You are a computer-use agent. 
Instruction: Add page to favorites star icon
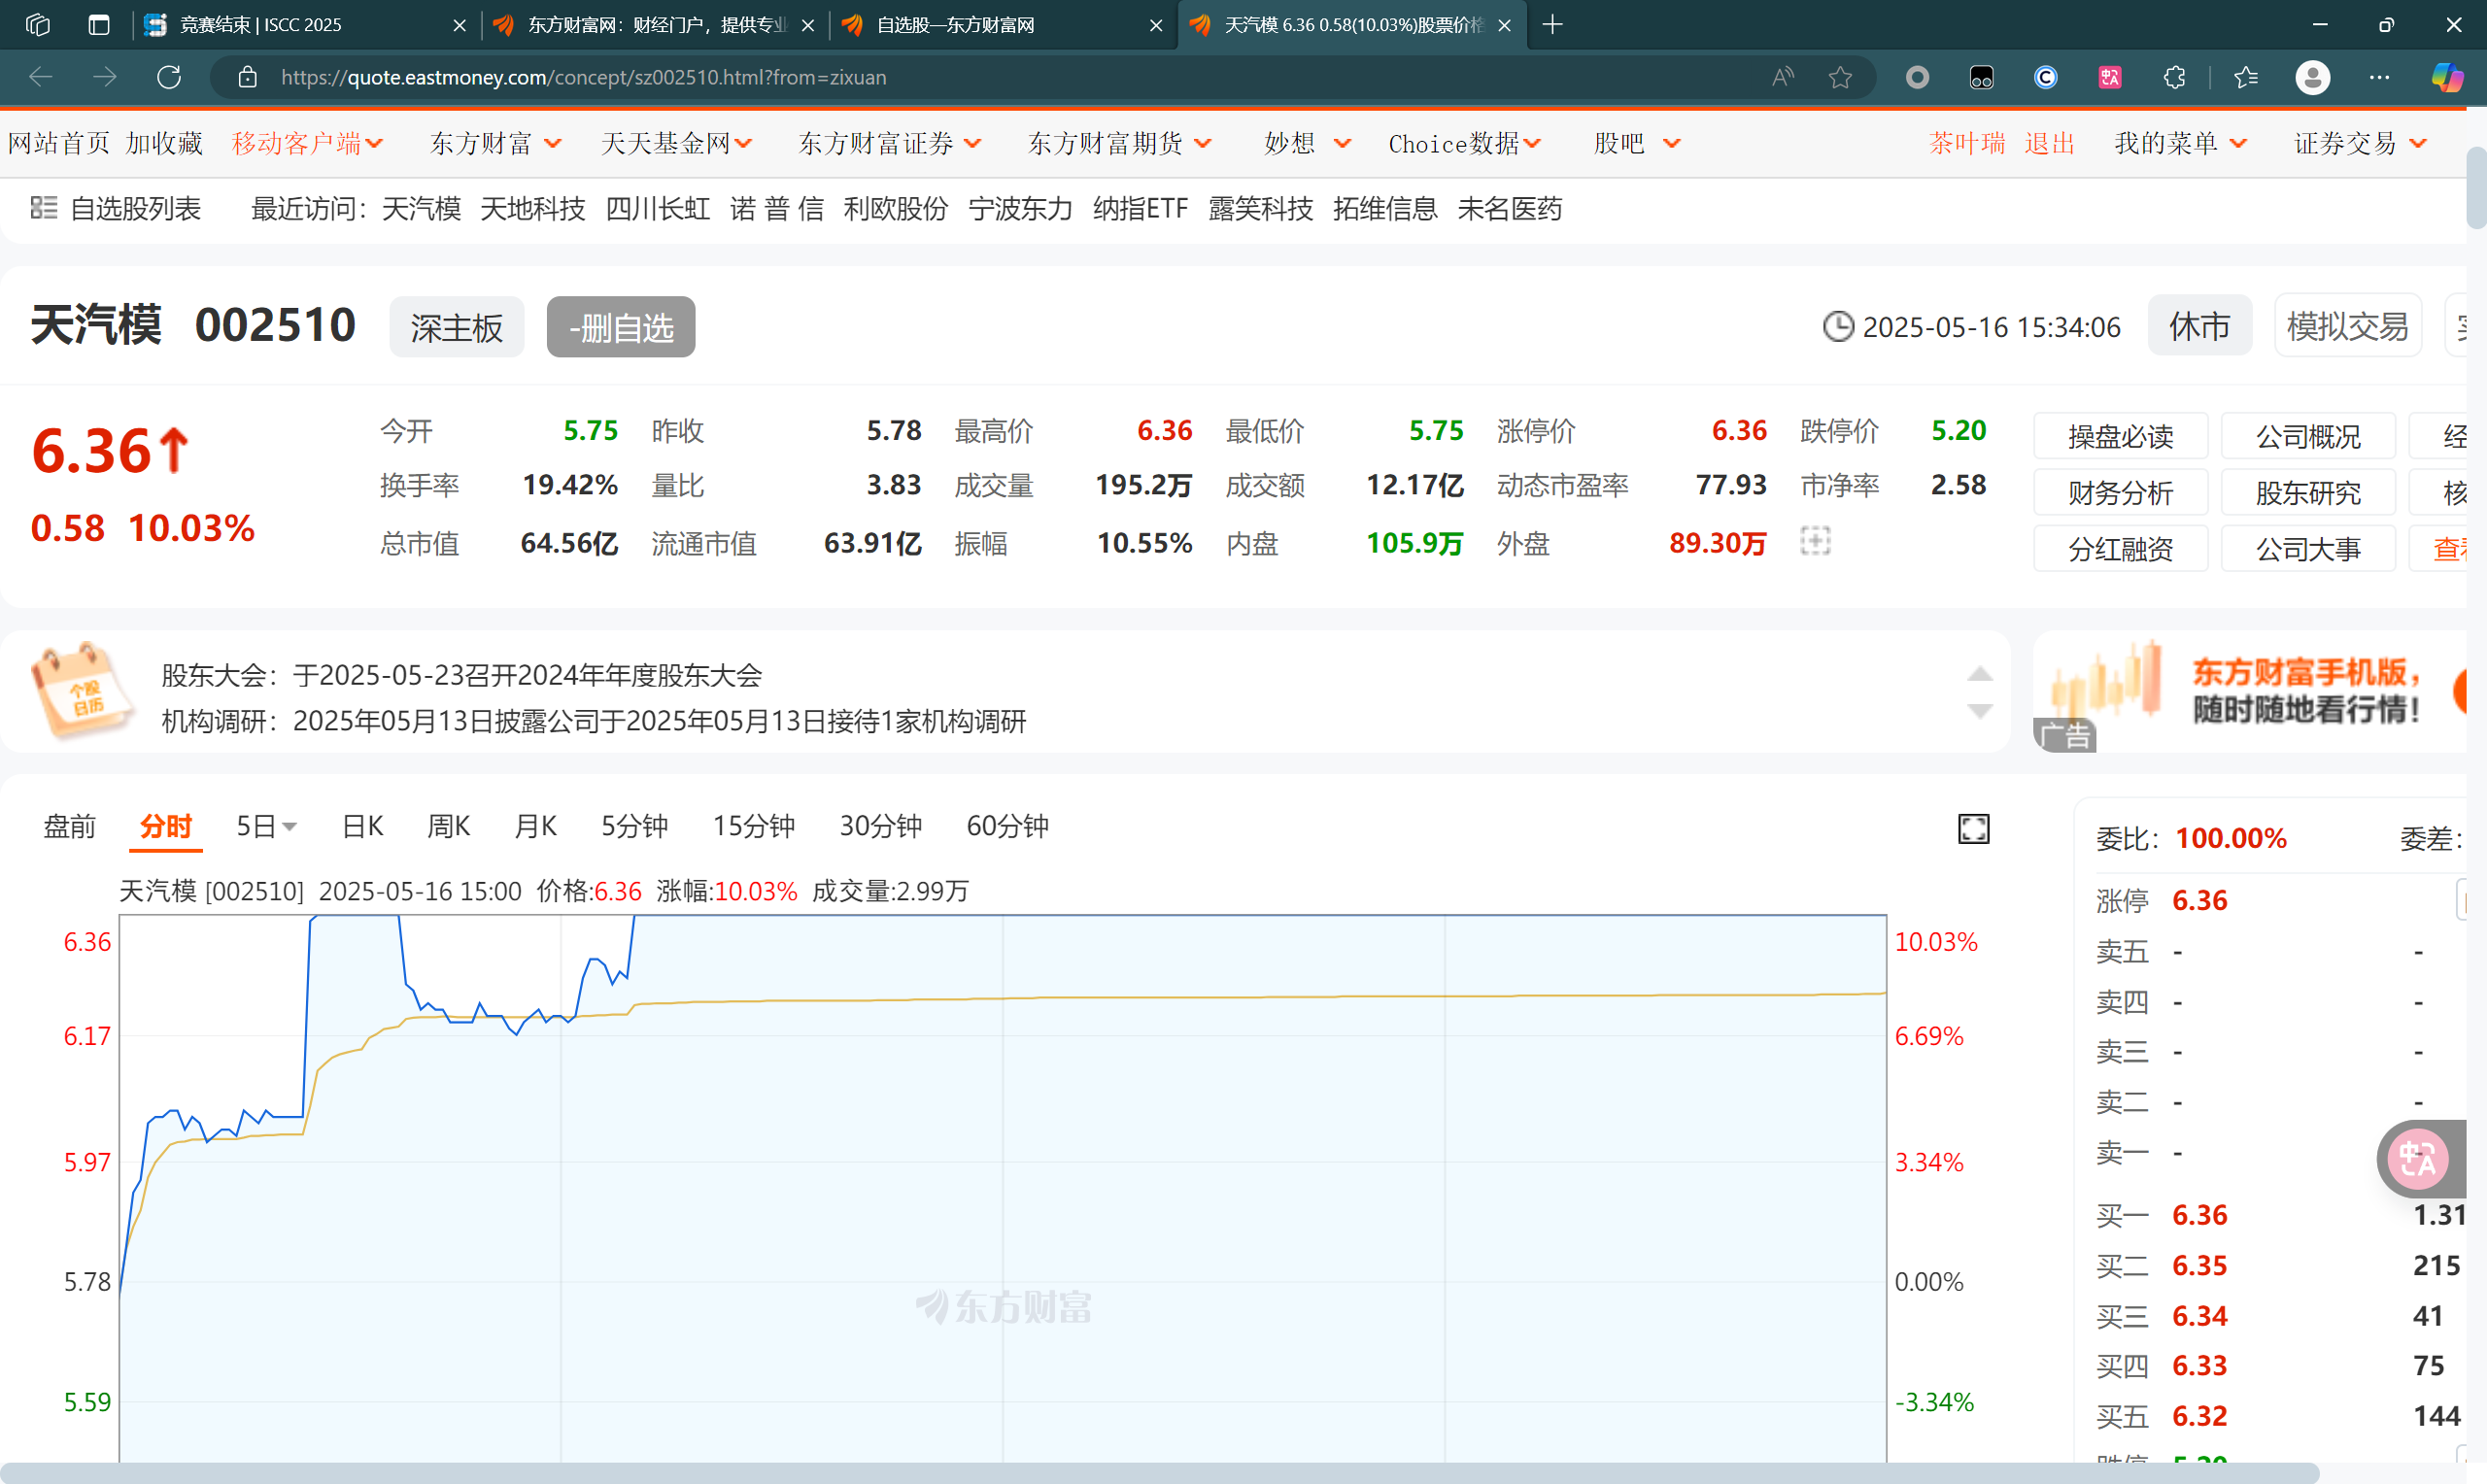coord(1840,77)
